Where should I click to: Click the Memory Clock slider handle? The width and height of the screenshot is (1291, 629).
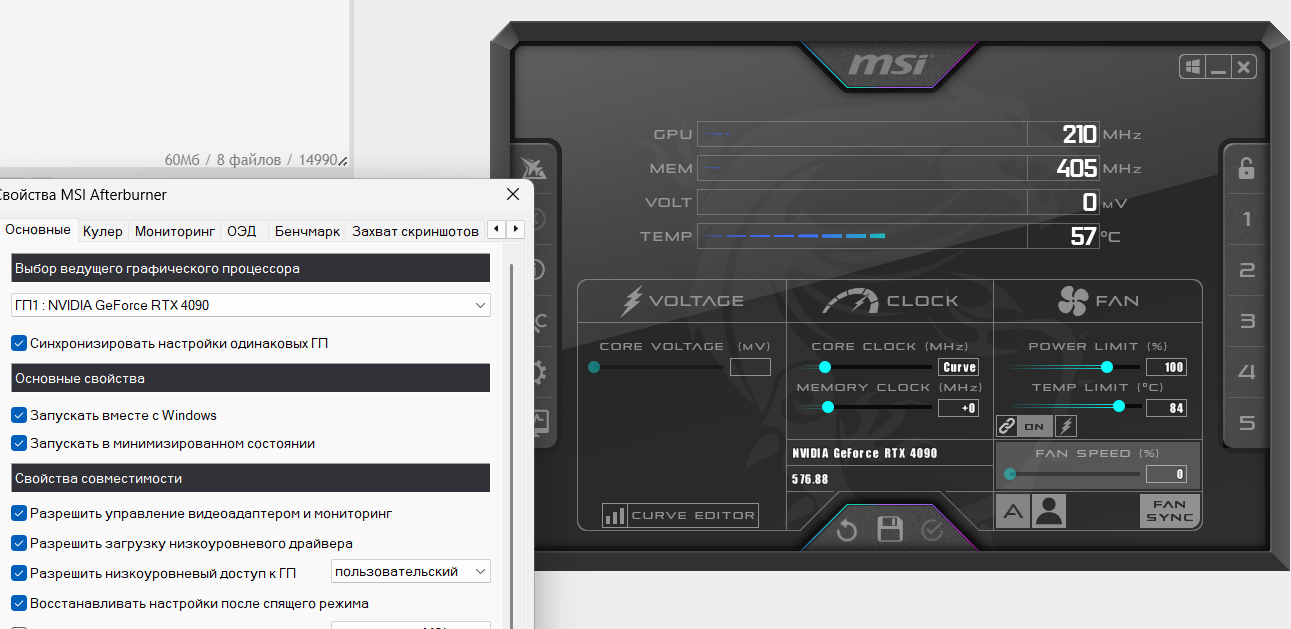pos(828,407)
